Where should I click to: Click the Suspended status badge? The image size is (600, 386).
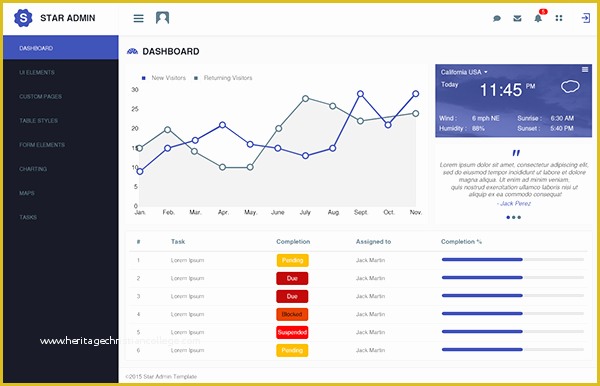click(292, 332)
